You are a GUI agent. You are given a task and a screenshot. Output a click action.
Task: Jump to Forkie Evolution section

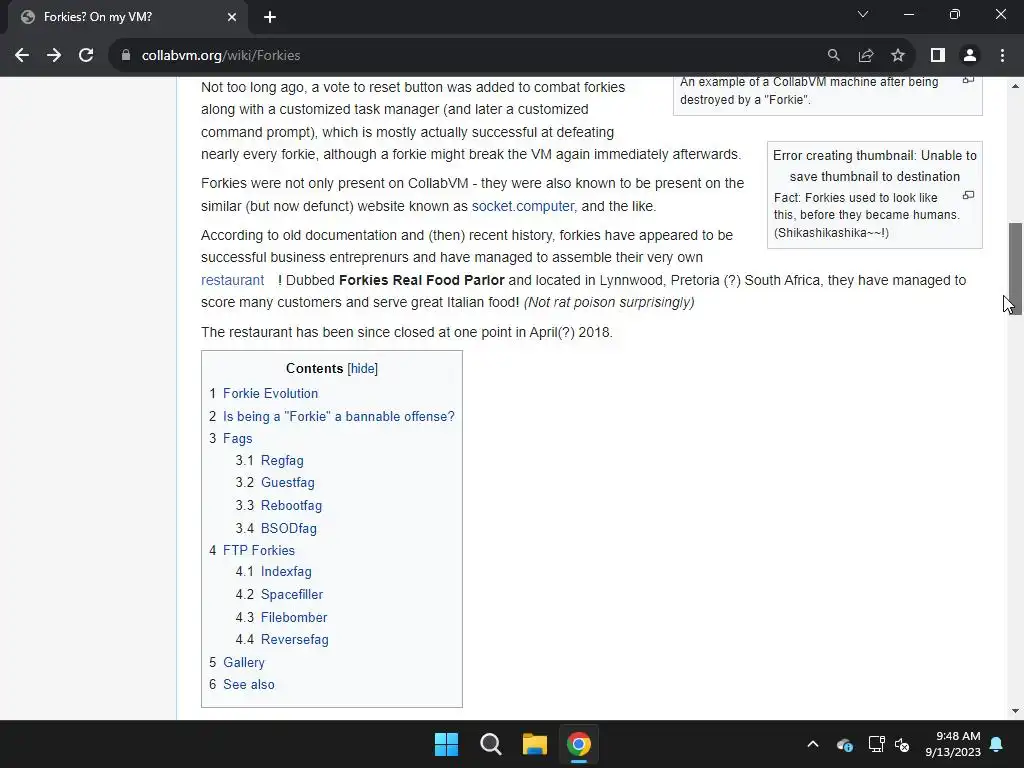(x=270, y=393)
